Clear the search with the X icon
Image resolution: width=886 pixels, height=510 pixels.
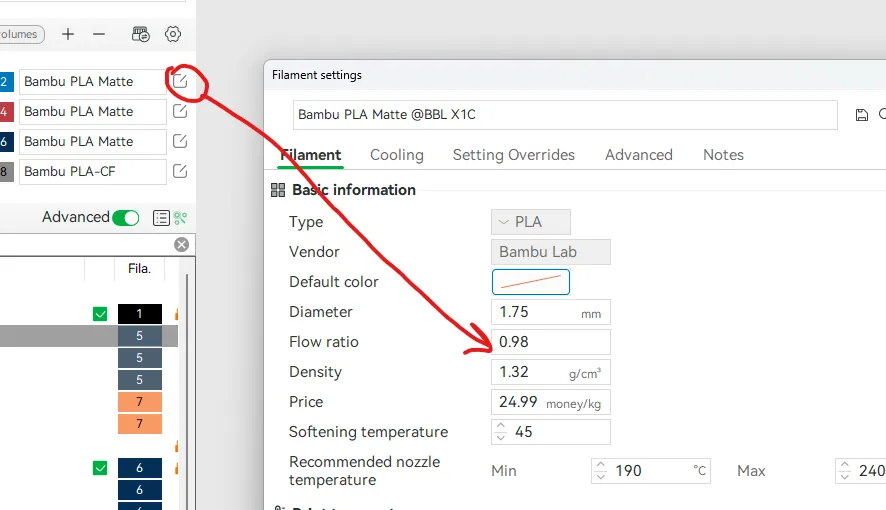(181, 244)
